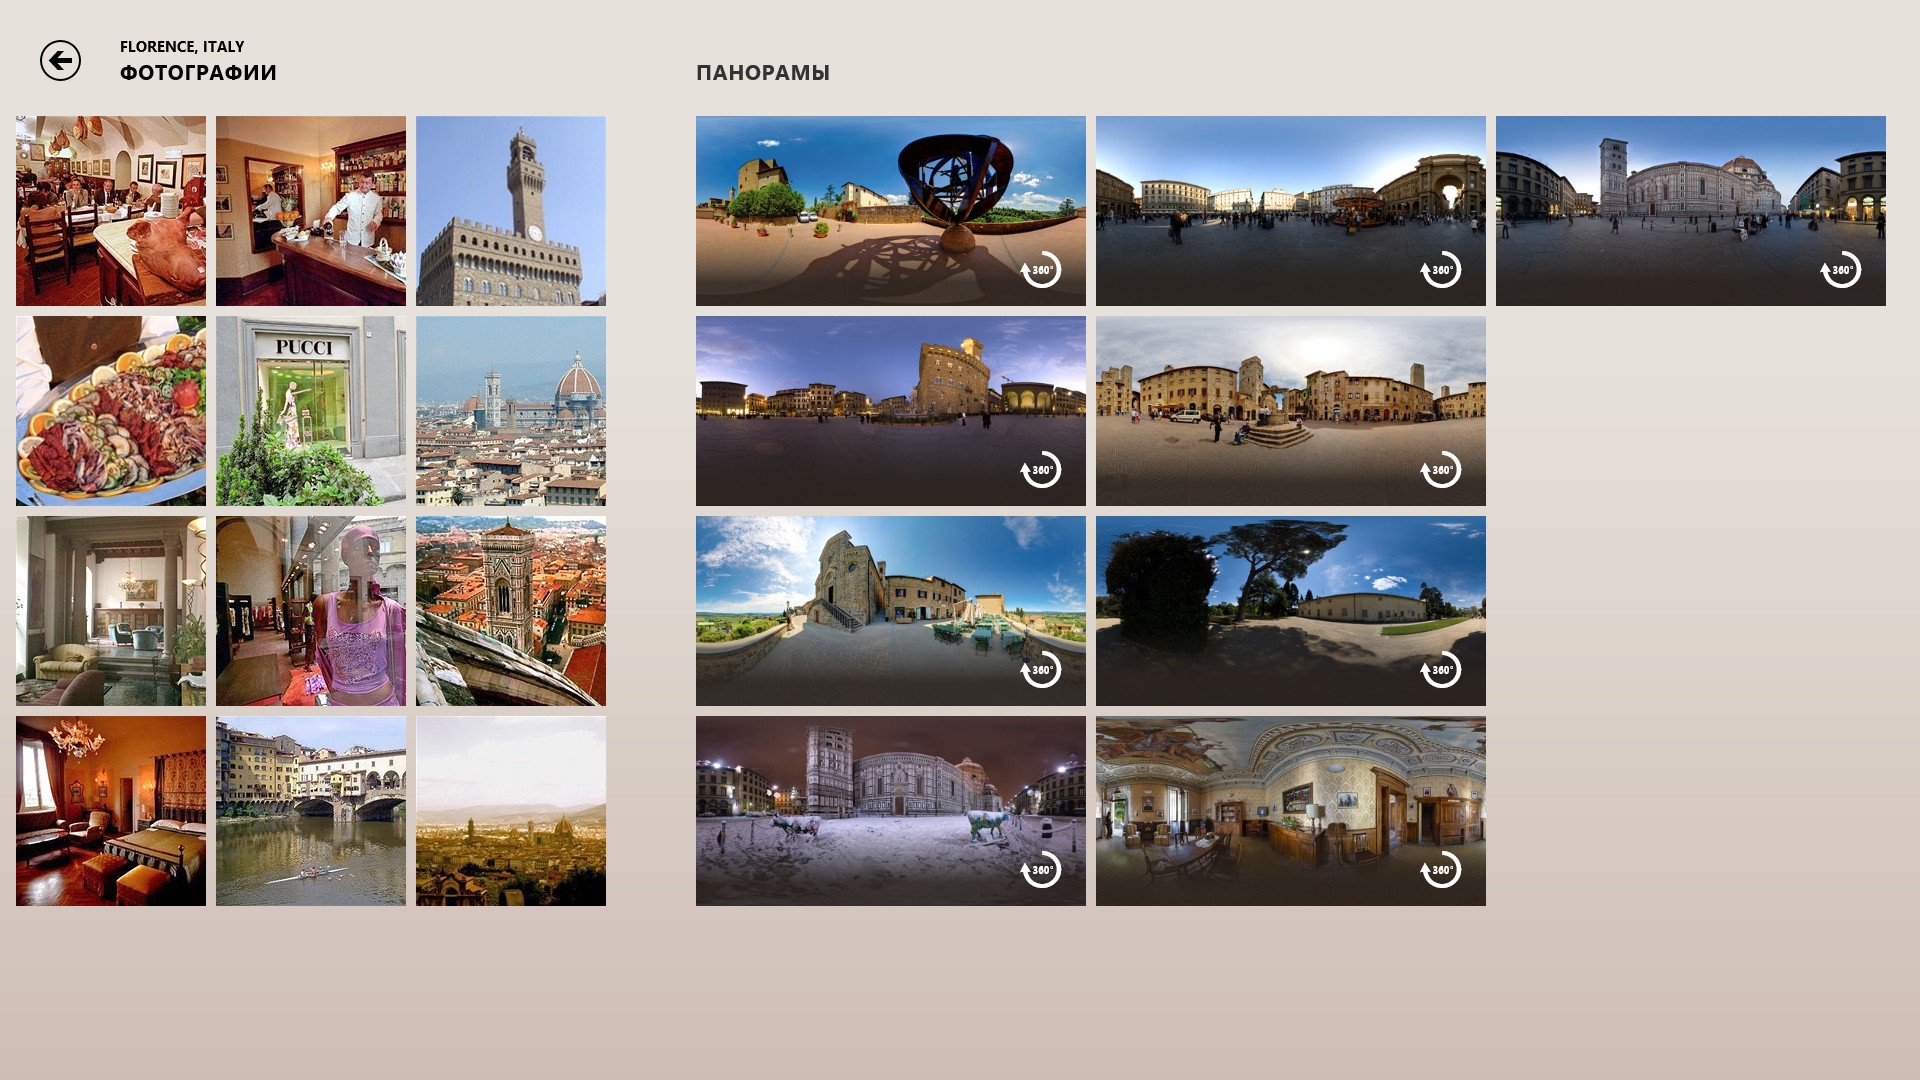Click 360° icon on cathedral dusk panorama
1920x1080 pixels.
point(1841,270)
